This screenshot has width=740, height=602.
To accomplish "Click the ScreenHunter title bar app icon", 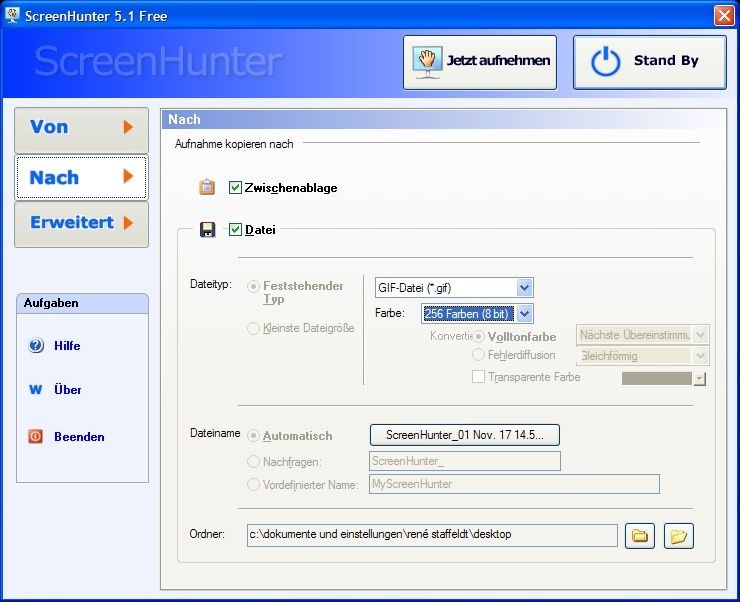I will click(11, 15).
